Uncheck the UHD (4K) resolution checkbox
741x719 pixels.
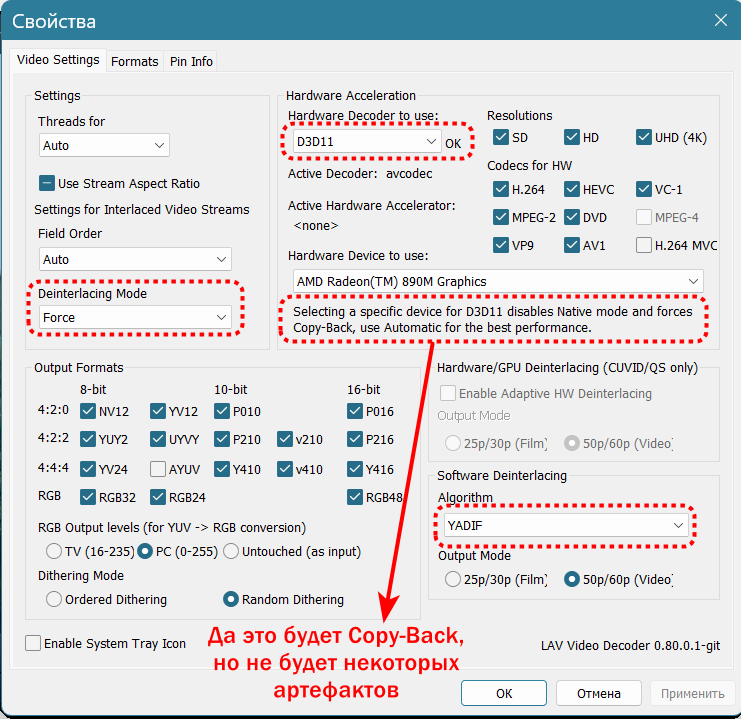tap(643, 137)
